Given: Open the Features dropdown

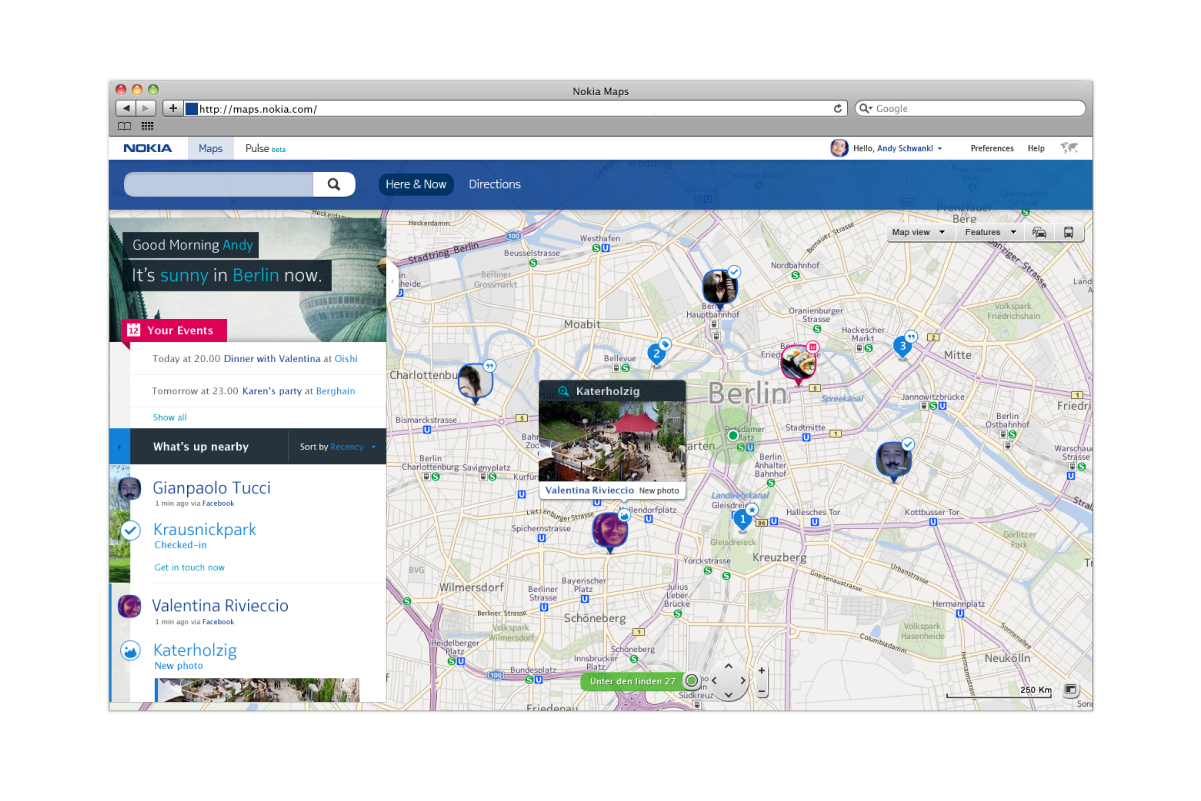Looking at the screenshot, I should point(989,232).
